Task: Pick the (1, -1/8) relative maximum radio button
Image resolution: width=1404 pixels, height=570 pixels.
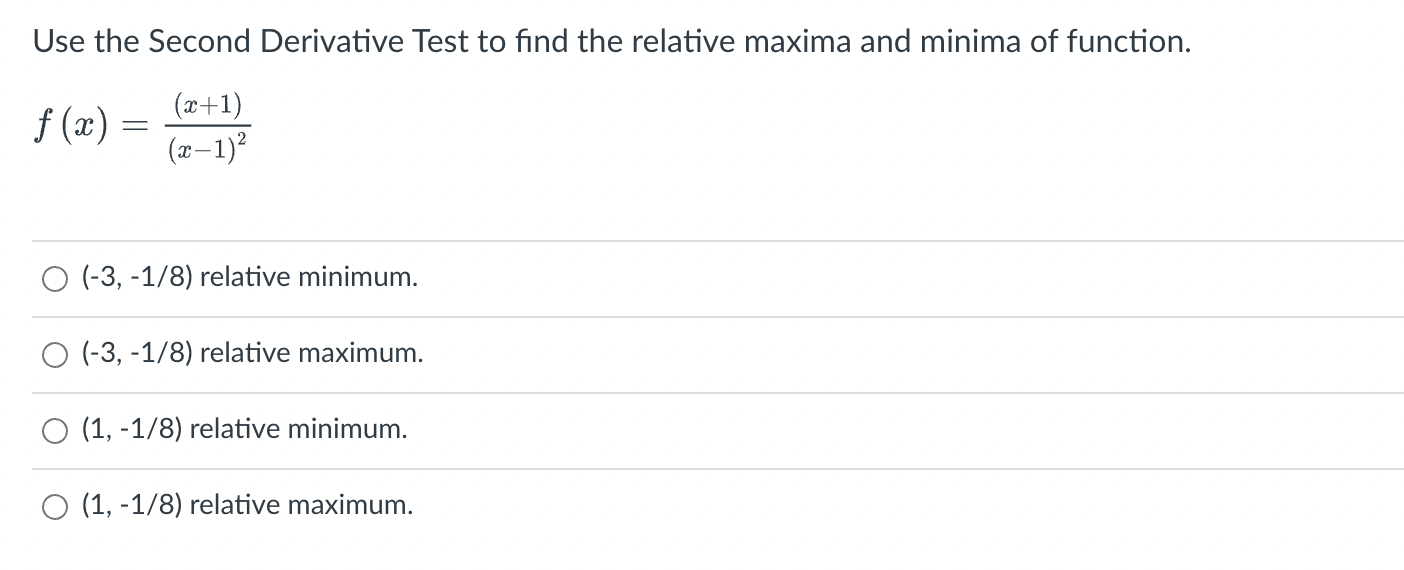Action: 54,507
